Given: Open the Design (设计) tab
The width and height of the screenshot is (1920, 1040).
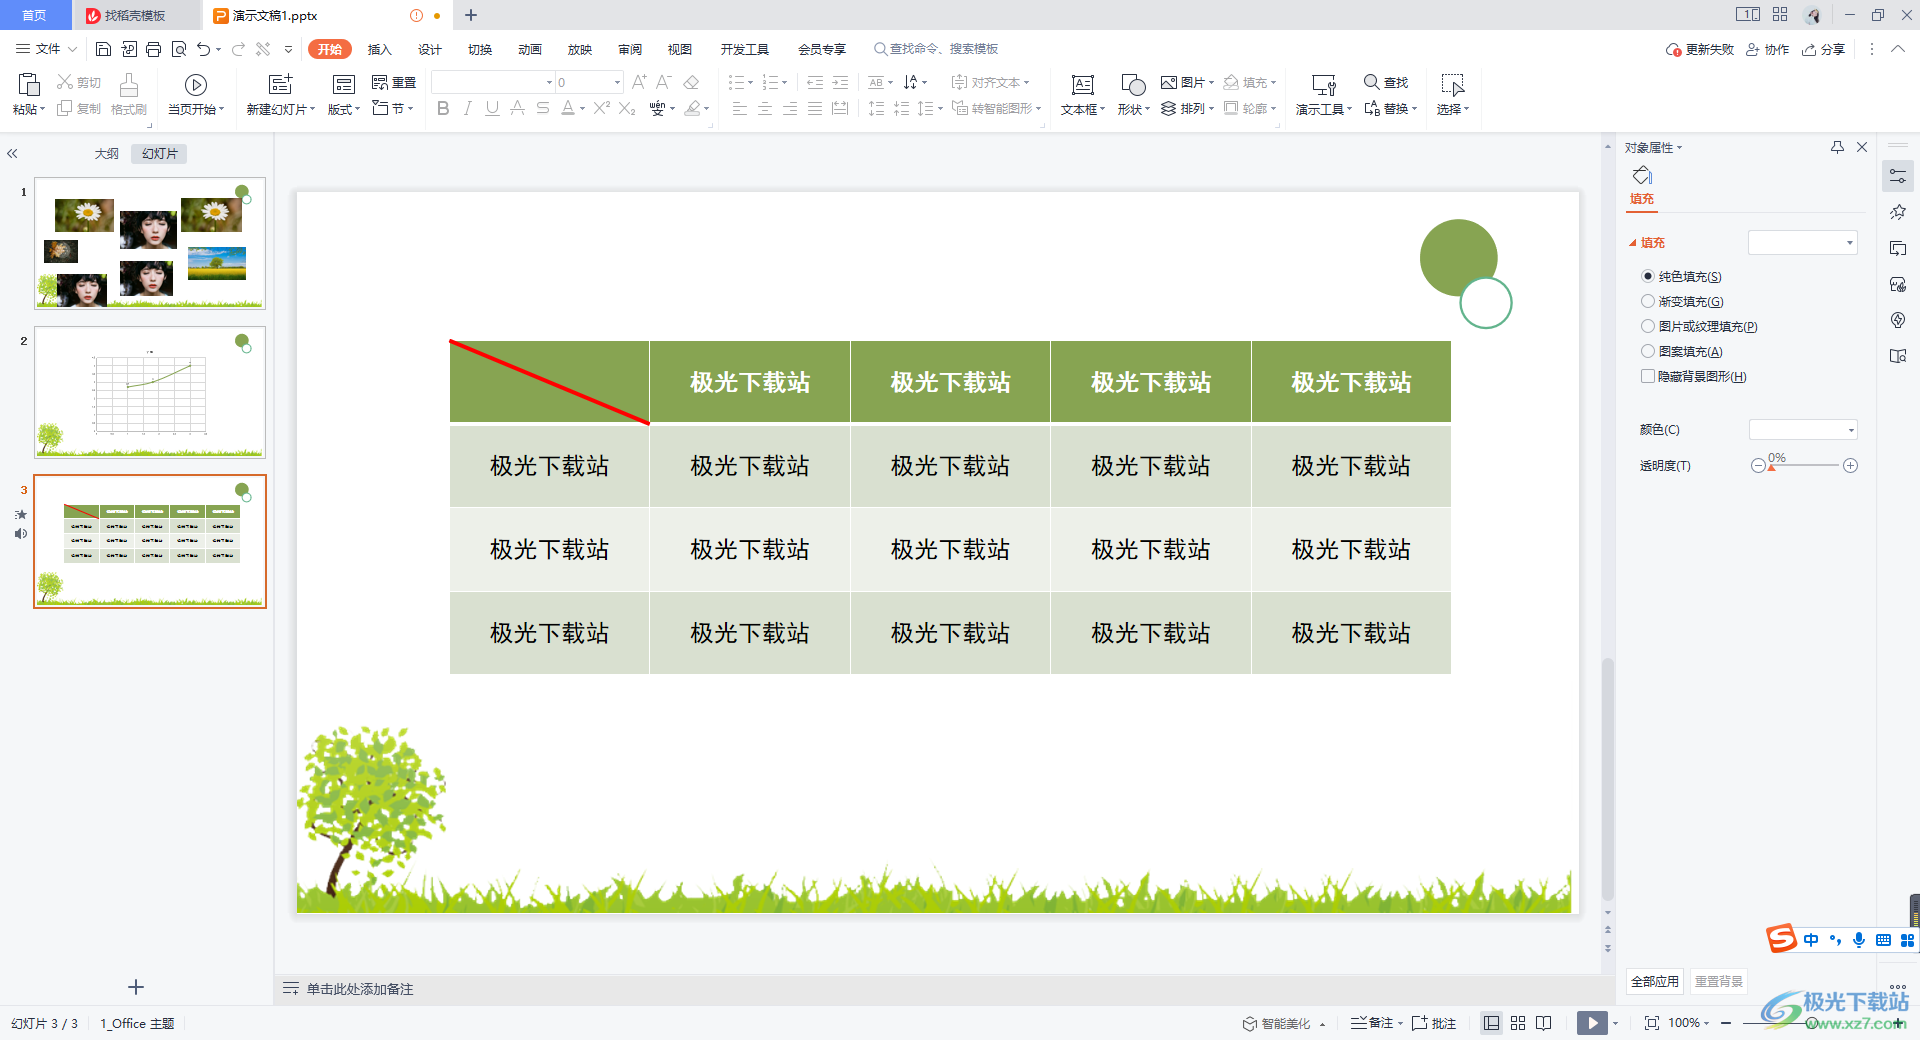Looking at the screenshot, I should coord(430,49).
